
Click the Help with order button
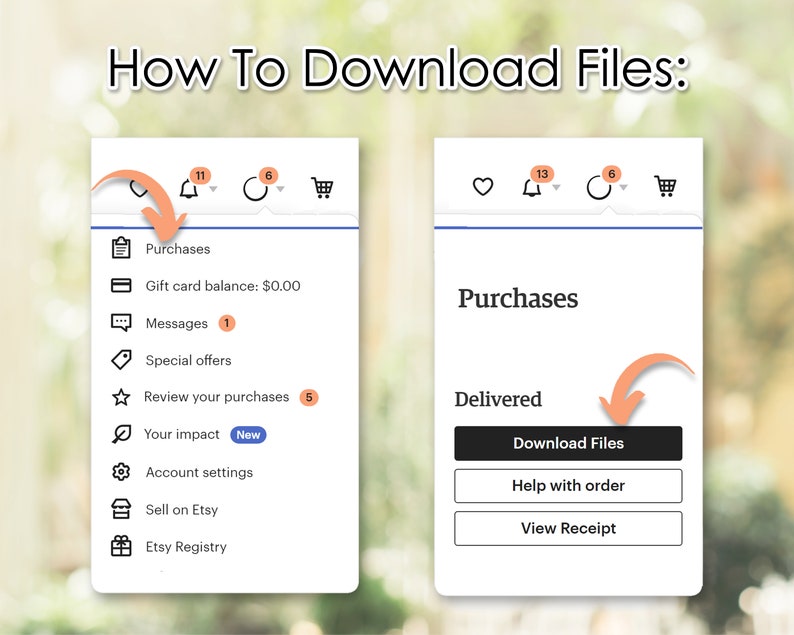pyautogui.click(x=568, y=486)
